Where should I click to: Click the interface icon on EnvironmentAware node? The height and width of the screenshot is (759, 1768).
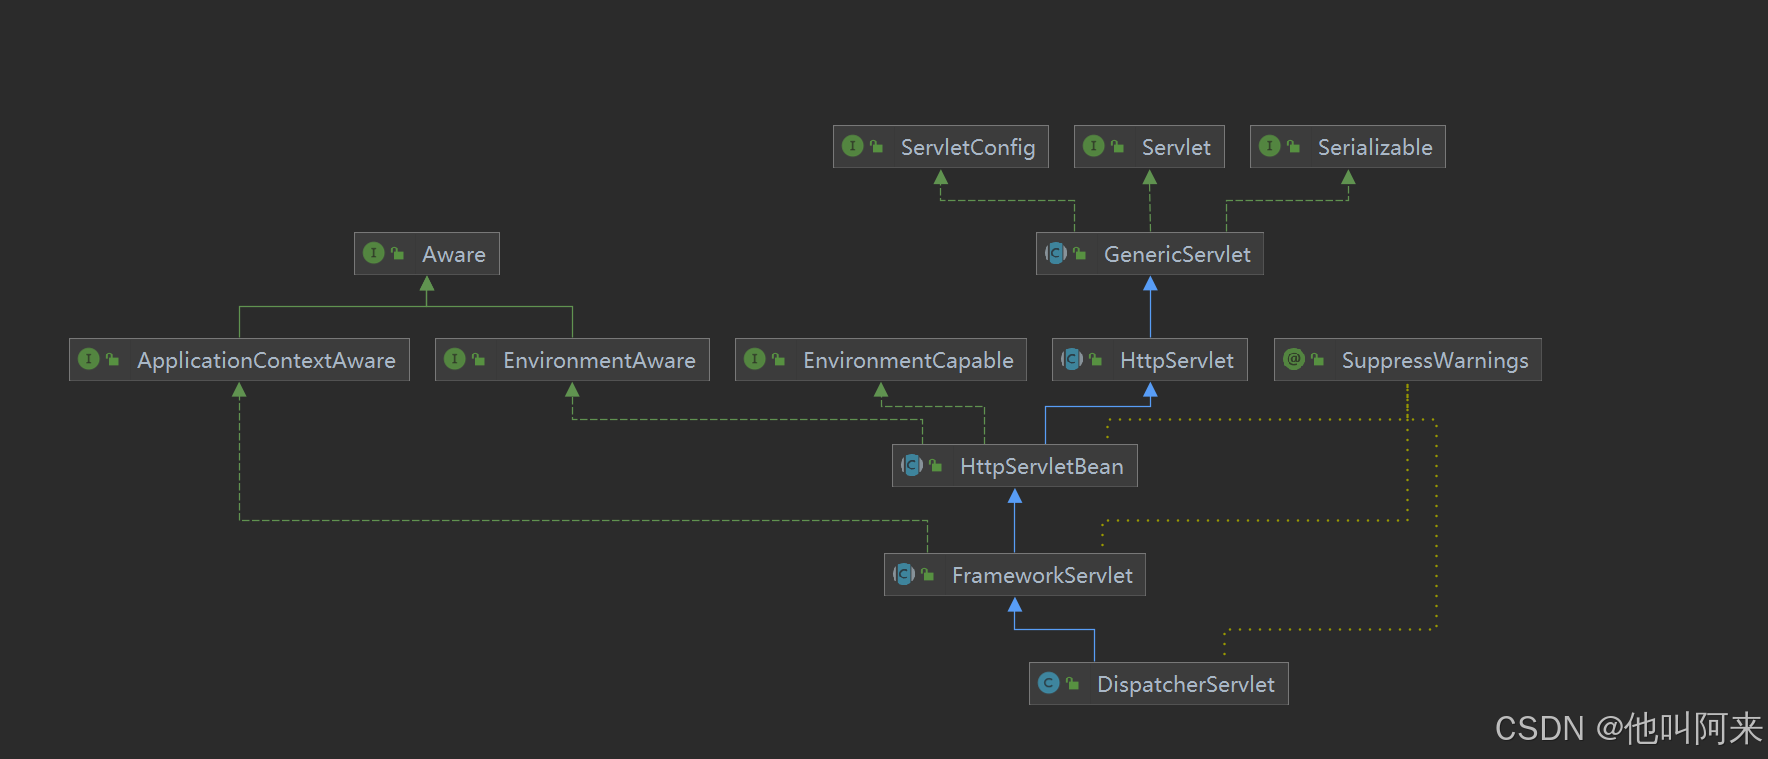[454, 359]
